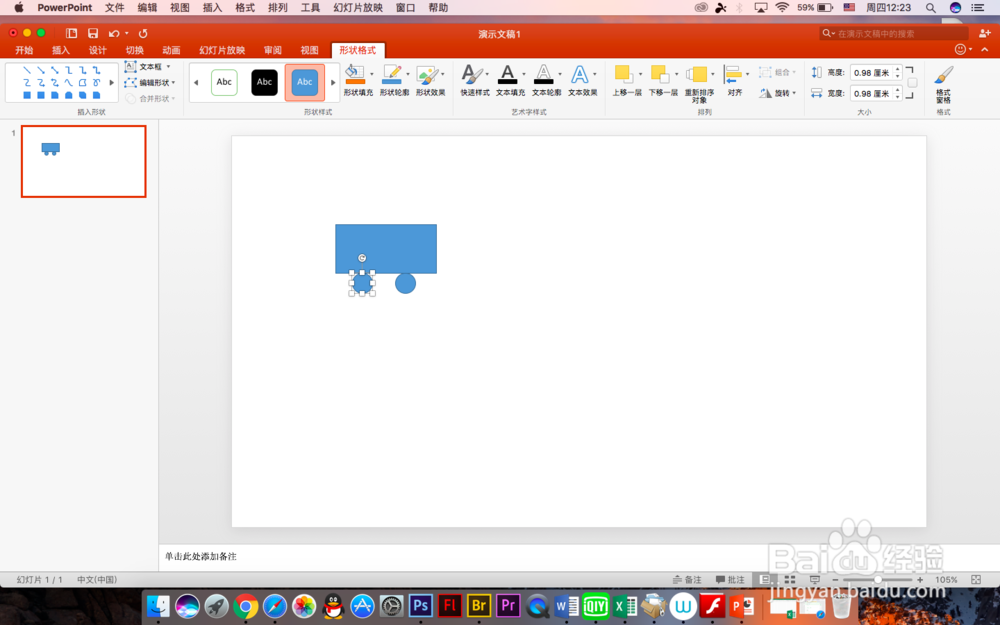Screen dimensions: 1000x625
Task: Click zoom in plus button
Action: coord(920,580)
